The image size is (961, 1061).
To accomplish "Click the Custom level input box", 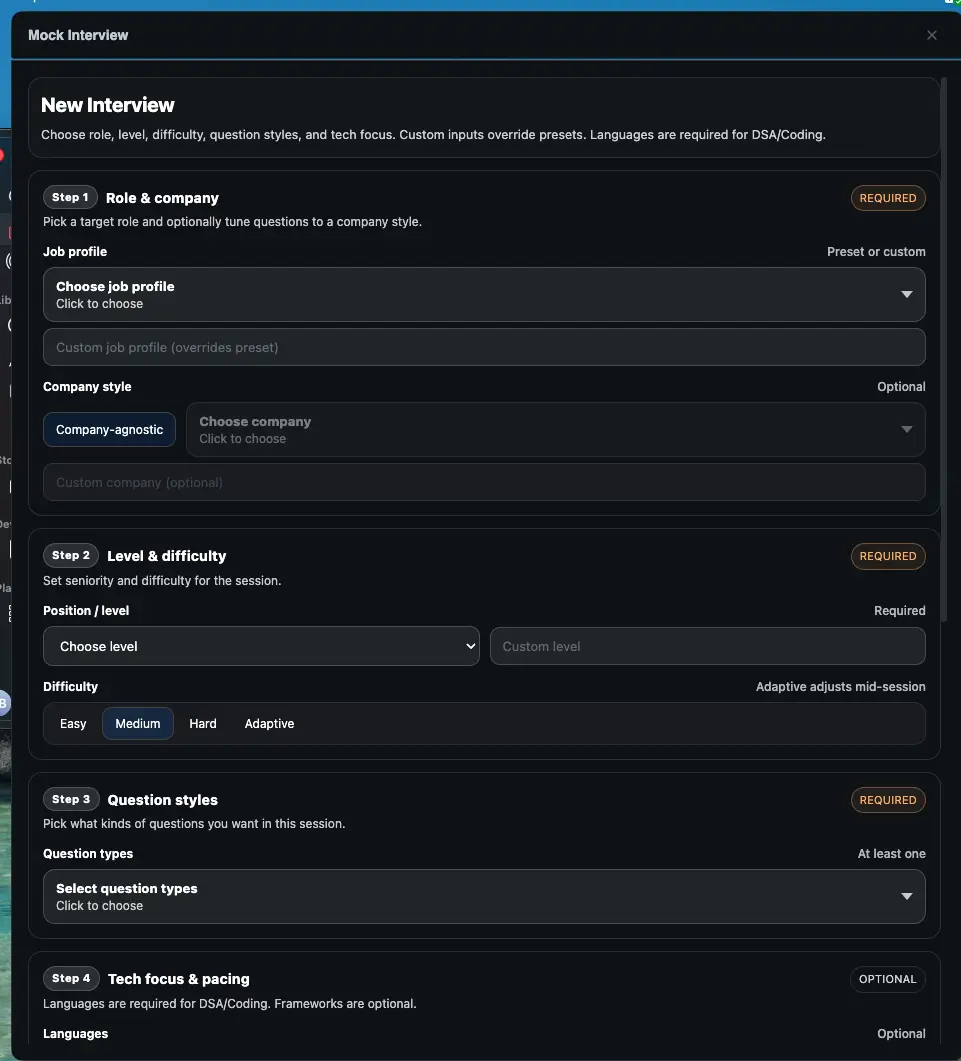I will pos(707,646).
